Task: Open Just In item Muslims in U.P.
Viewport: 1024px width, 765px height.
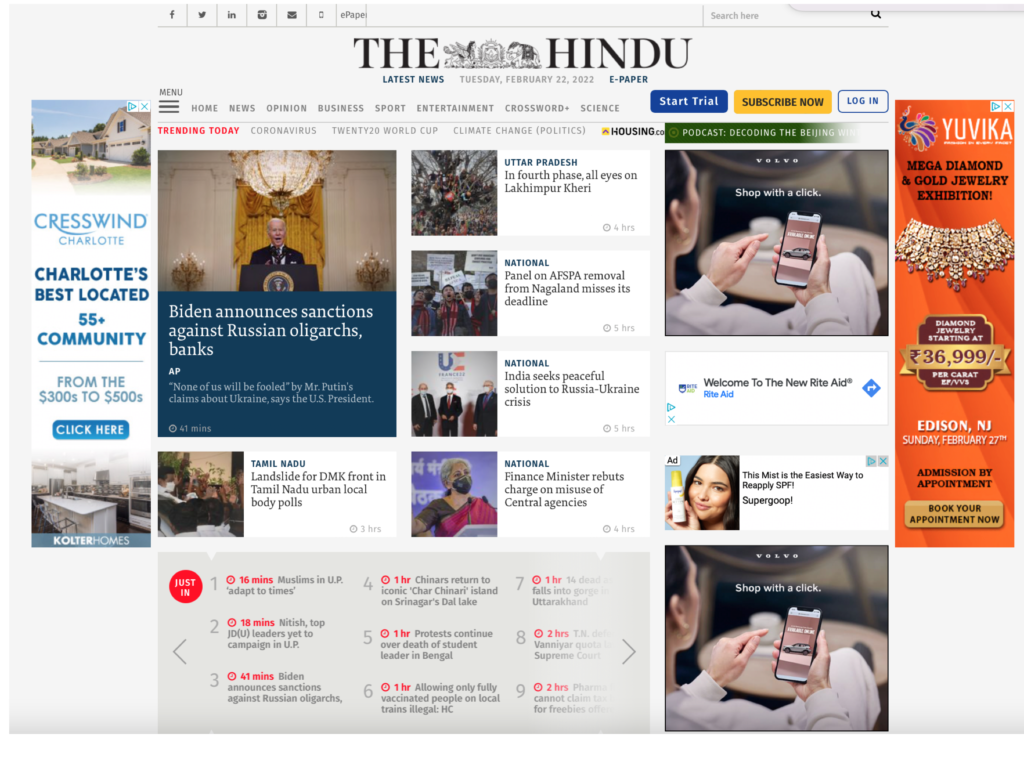Action: coord(285,585)
